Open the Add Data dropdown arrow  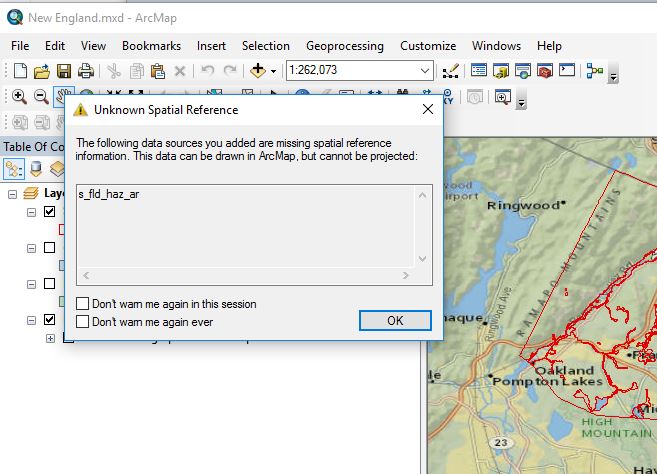[x=274, y=71]
